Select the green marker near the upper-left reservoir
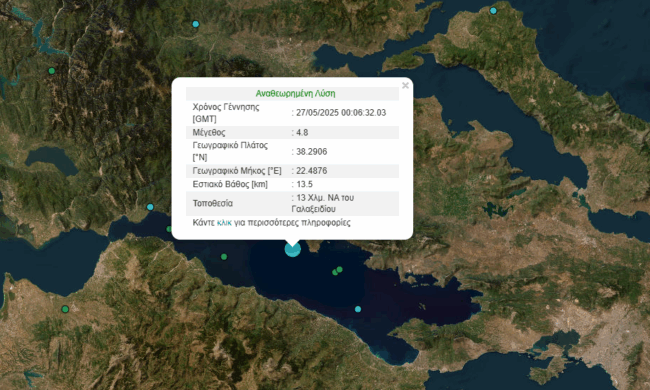Screen dimensions: 650x390 pos(52,71)
